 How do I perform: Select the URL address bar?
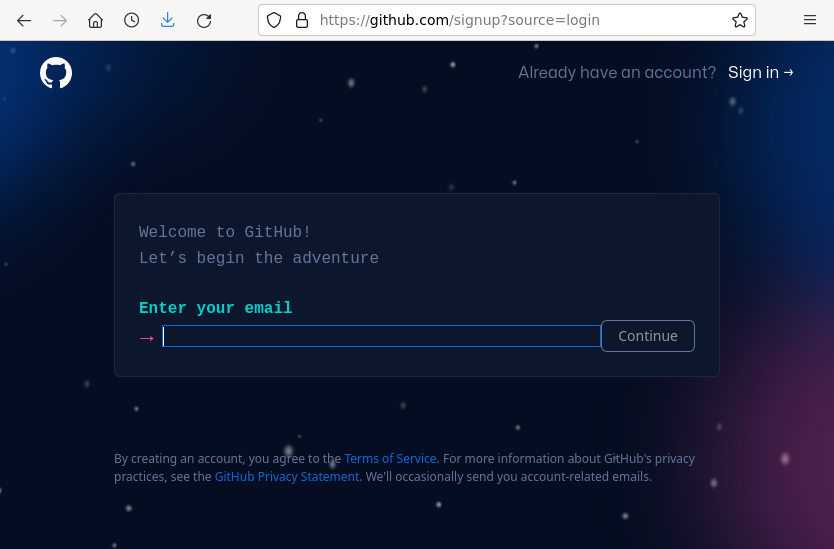click(x=500, y=20)
